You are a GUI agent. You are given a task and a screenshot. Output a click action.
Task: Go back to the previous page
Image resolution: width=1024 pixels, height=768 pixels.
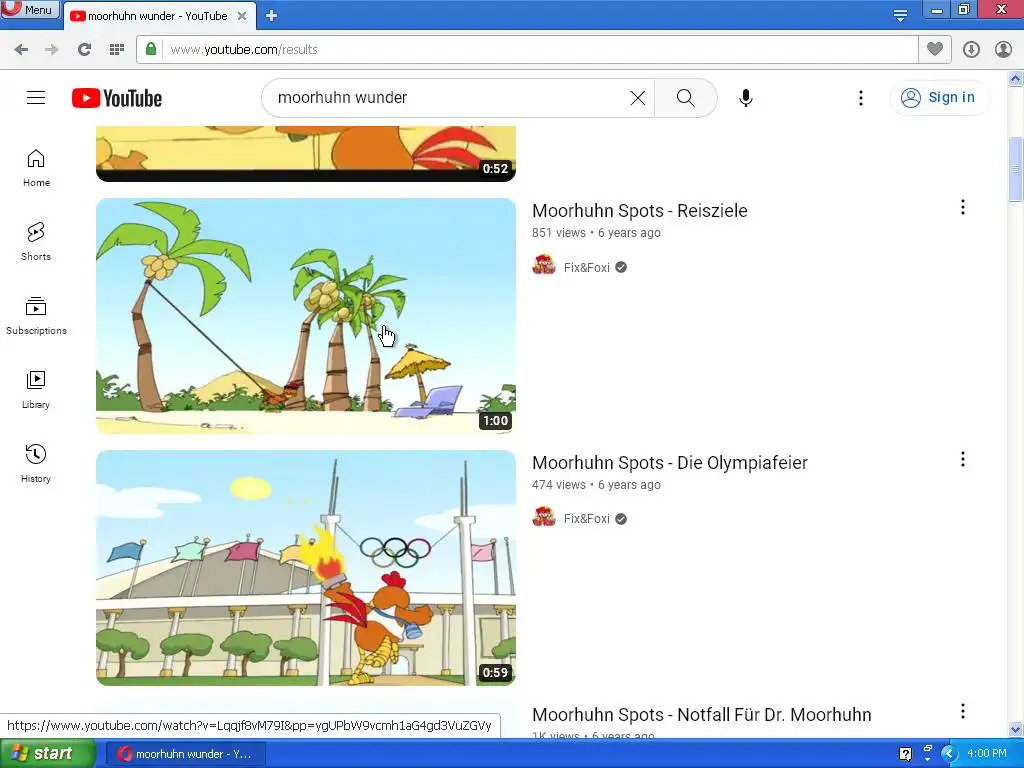point(21,50)
